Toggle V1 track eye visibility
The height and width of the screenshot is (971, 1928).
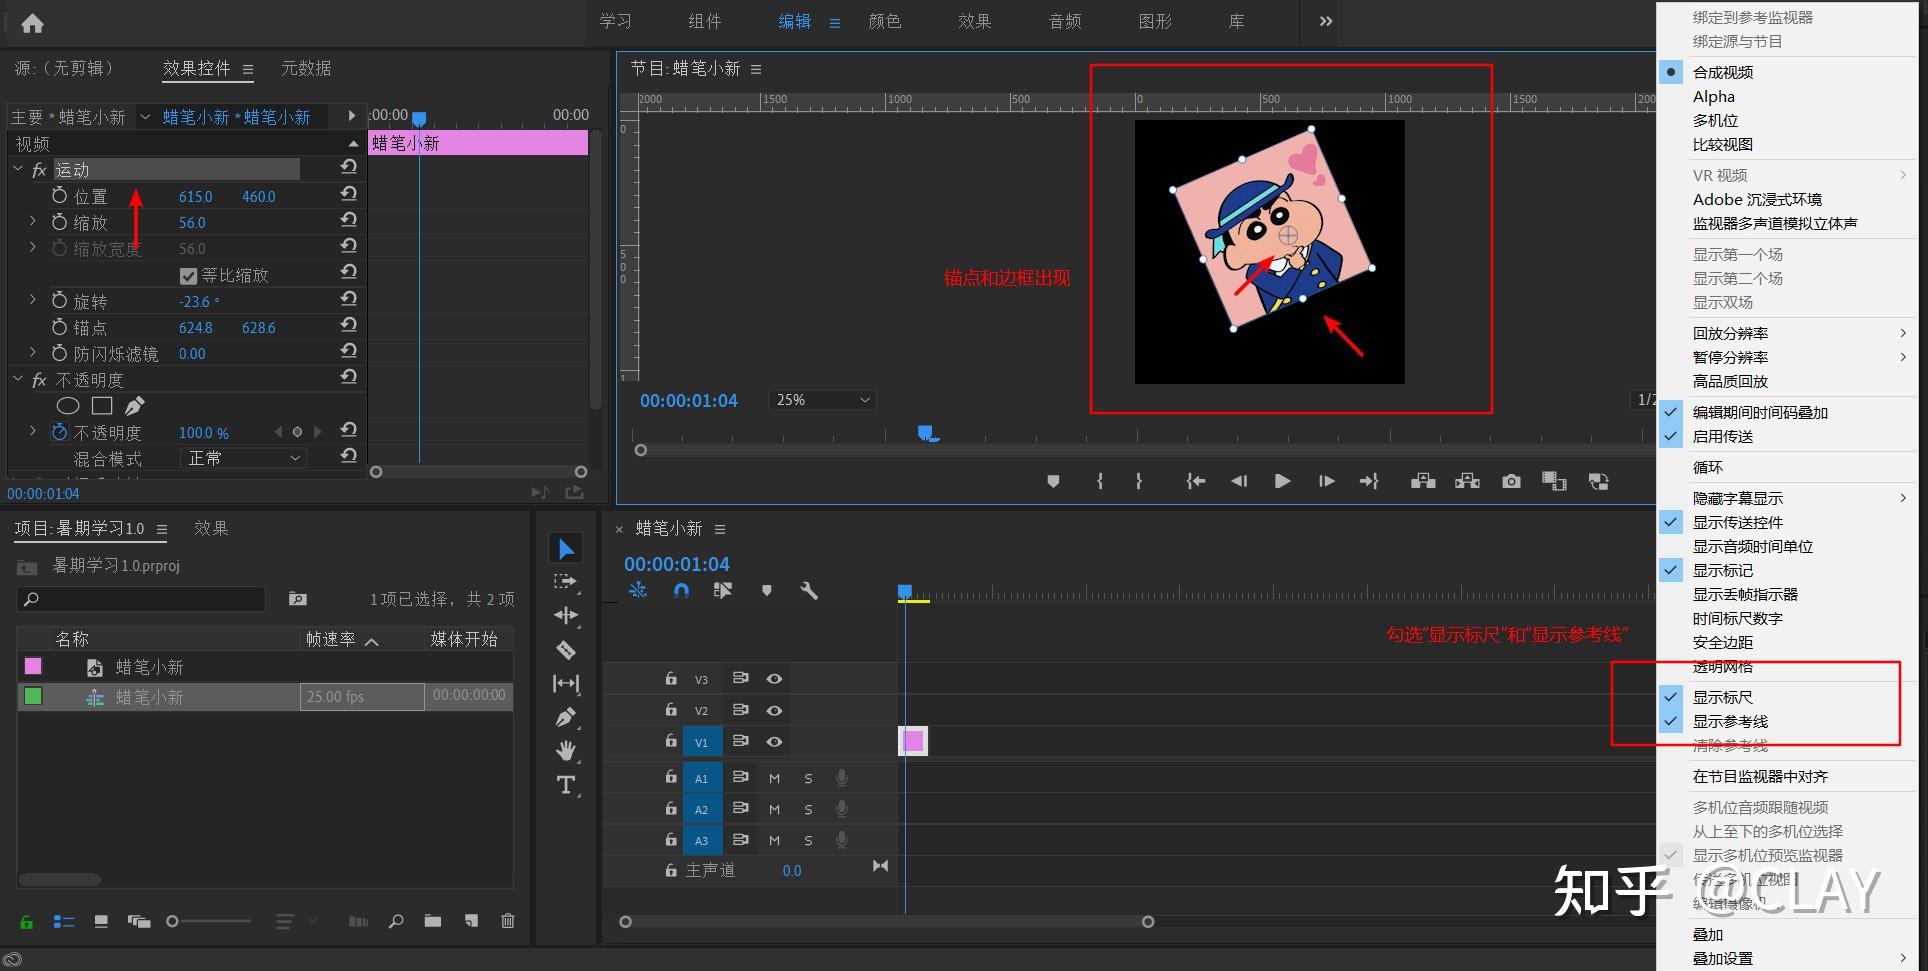coord(774,742)
